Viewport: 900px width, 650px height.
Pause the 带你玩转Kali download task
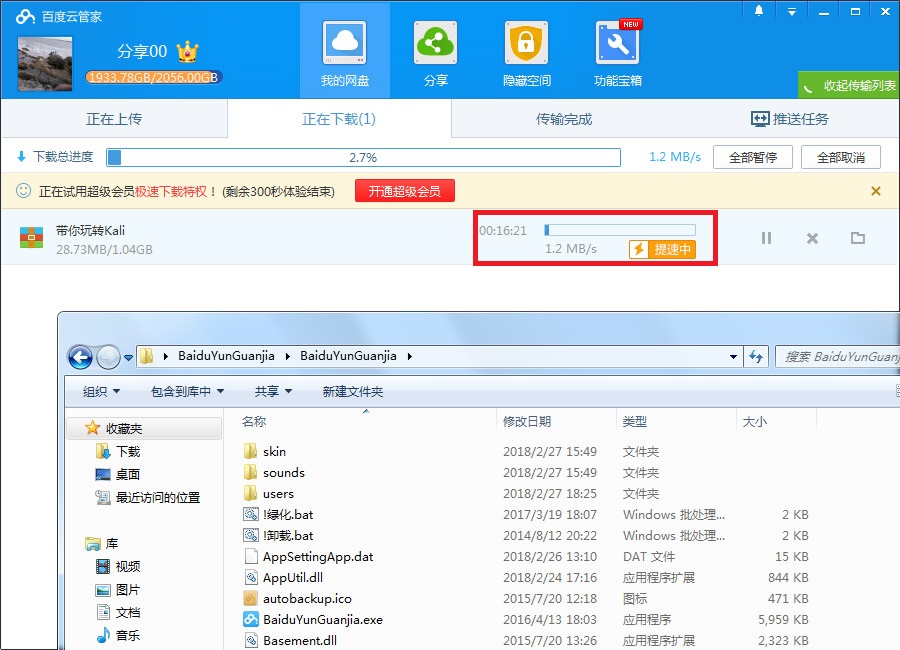tap(767, 238)
